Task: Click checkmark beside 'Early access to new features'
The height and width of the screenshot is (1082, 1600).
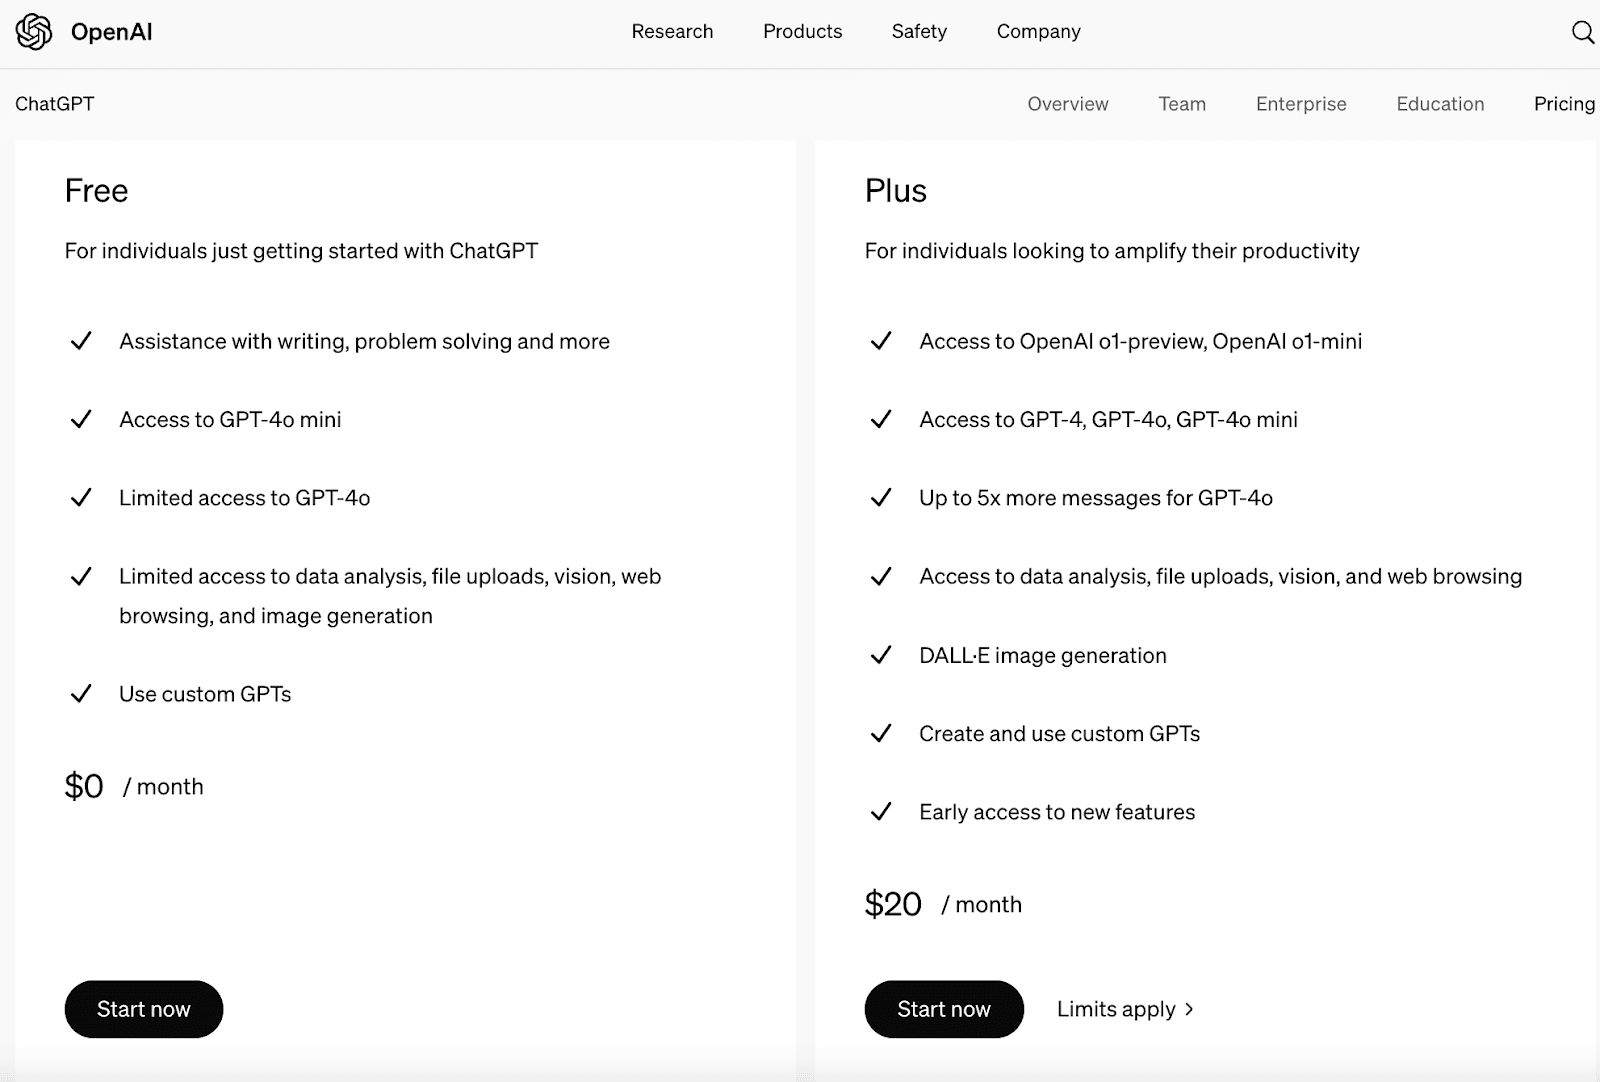Action: click(x=881, y=811)
